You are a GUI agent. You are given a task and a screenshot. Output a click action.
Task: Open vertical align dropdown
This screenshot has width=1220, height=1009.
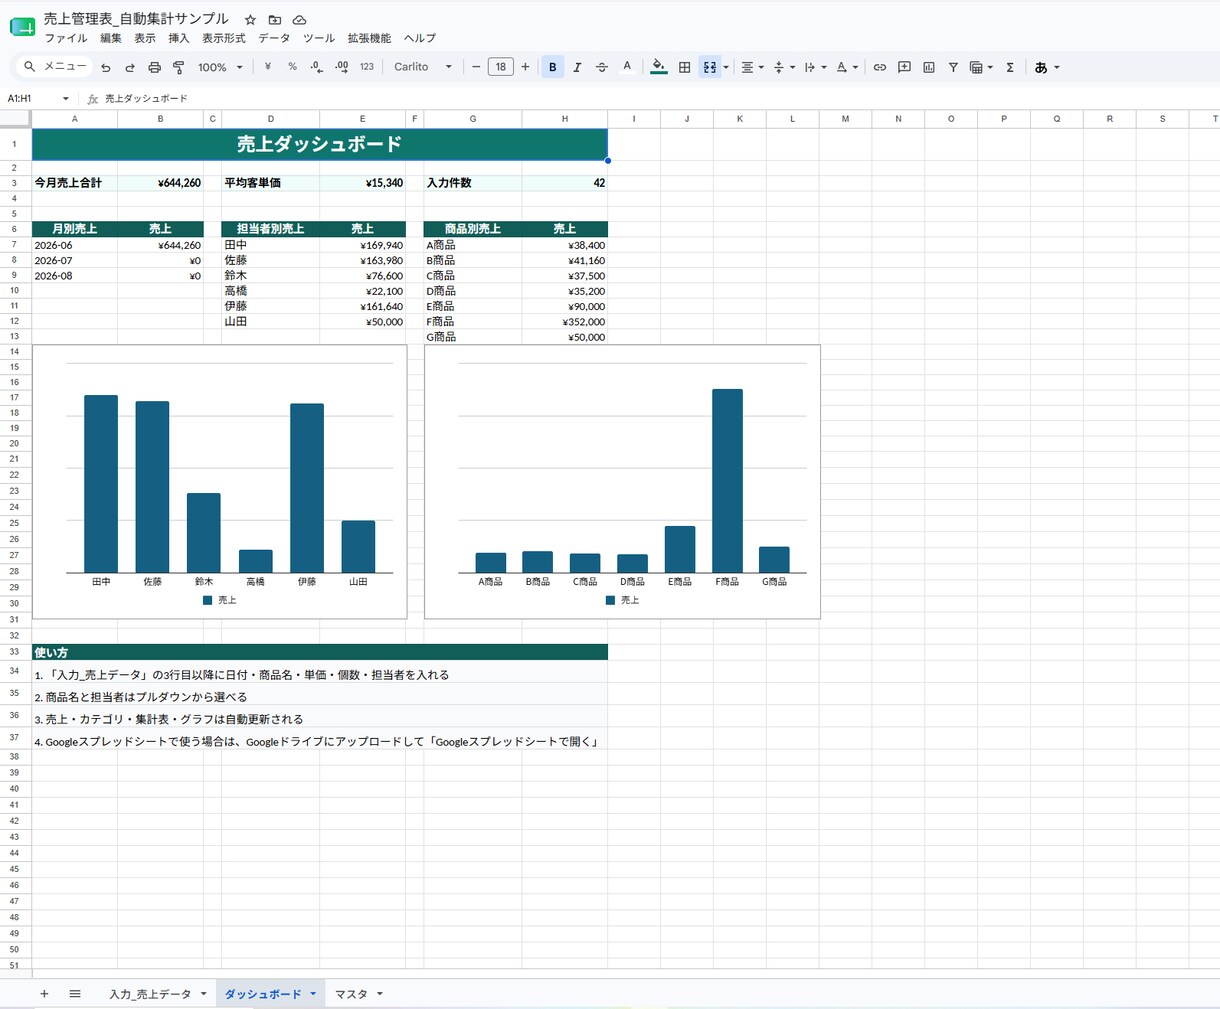[784, 67]
